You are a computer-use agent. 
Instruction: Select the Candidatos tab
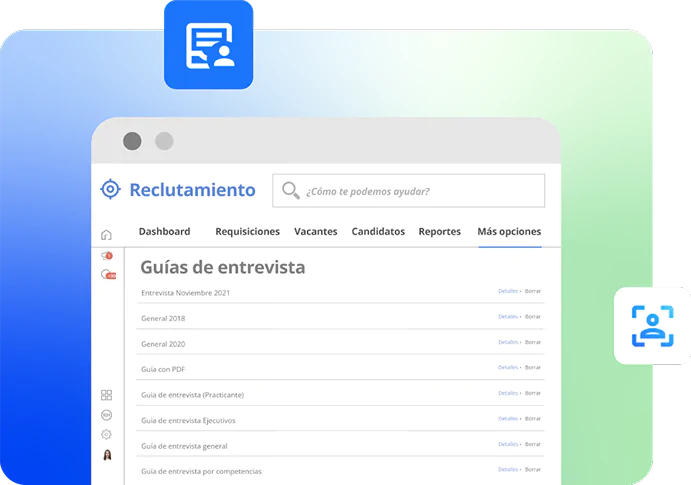tap(378, 232)
